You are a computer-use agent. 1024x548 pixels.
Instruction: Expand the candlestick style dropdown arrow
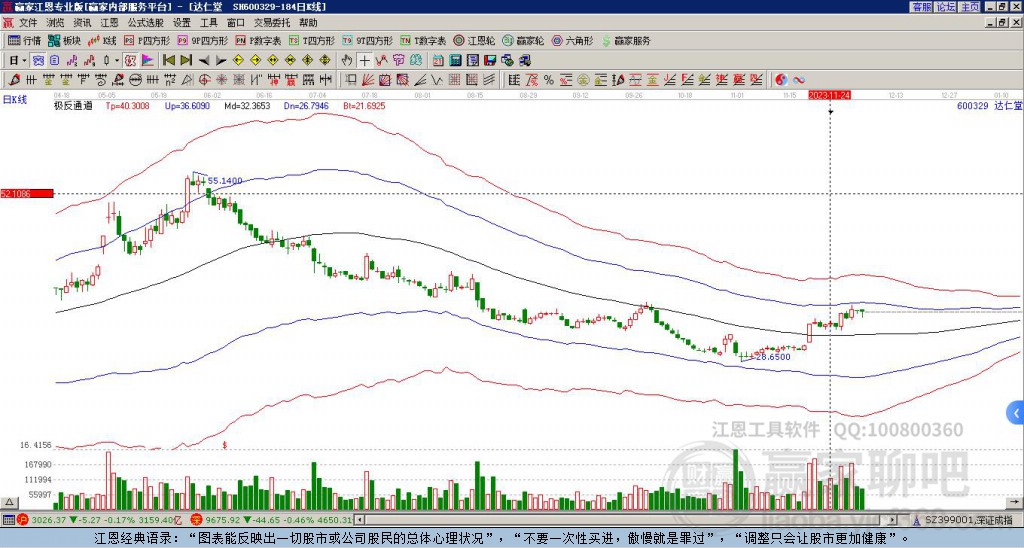point(117,61)
